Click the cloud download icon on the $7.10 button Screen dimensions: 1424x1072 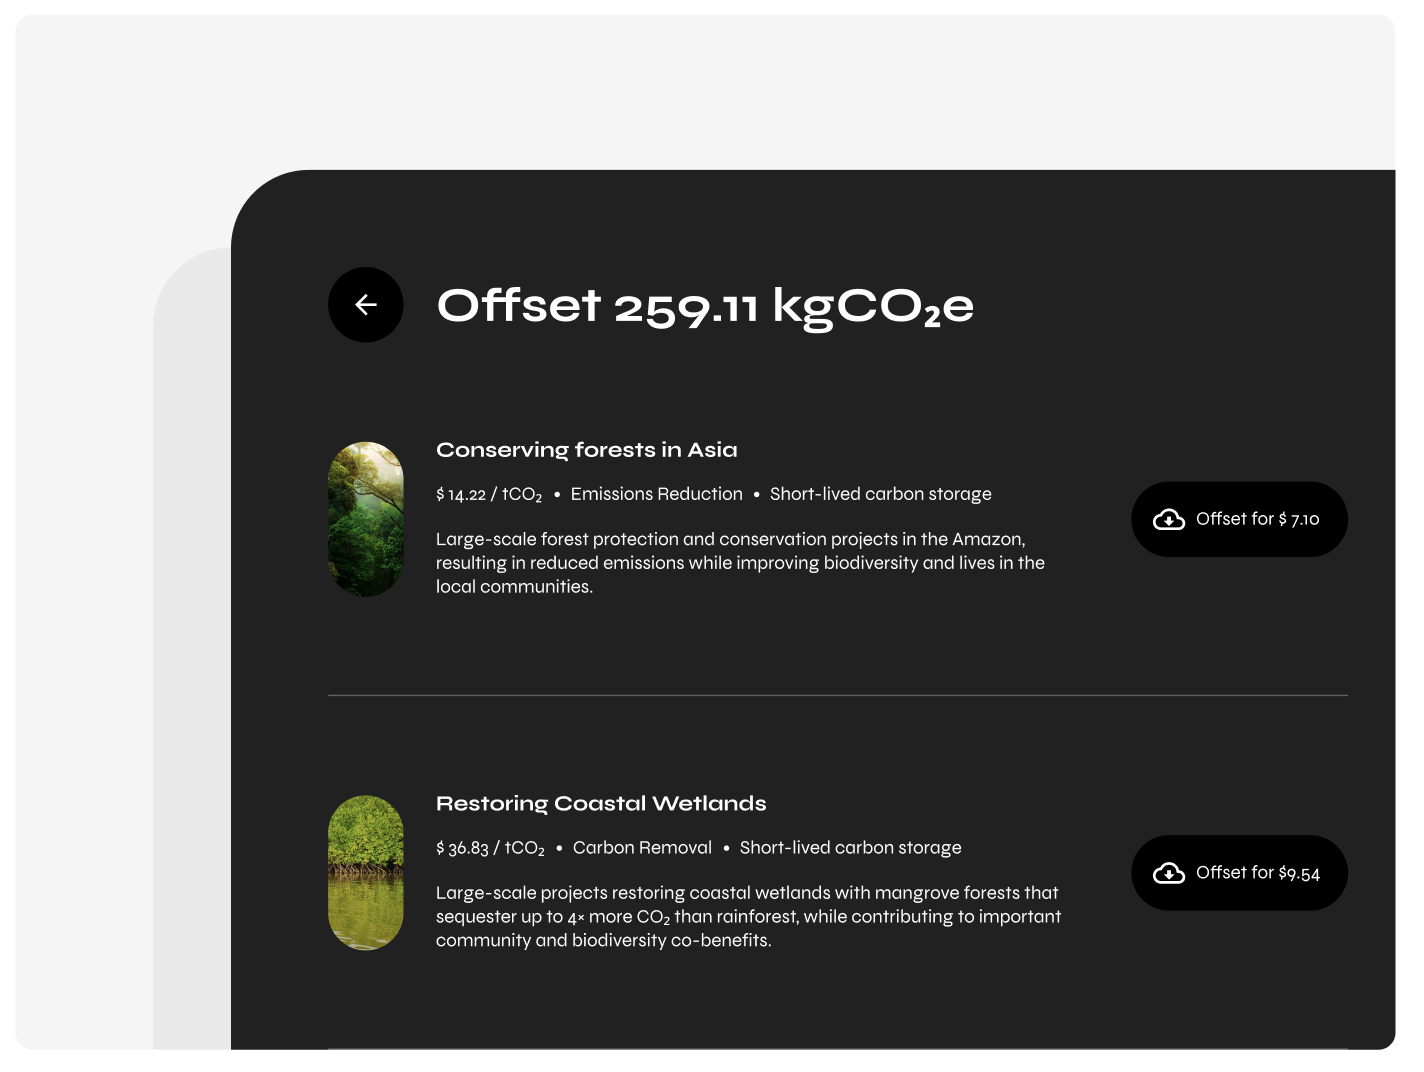pos(1169,519)
